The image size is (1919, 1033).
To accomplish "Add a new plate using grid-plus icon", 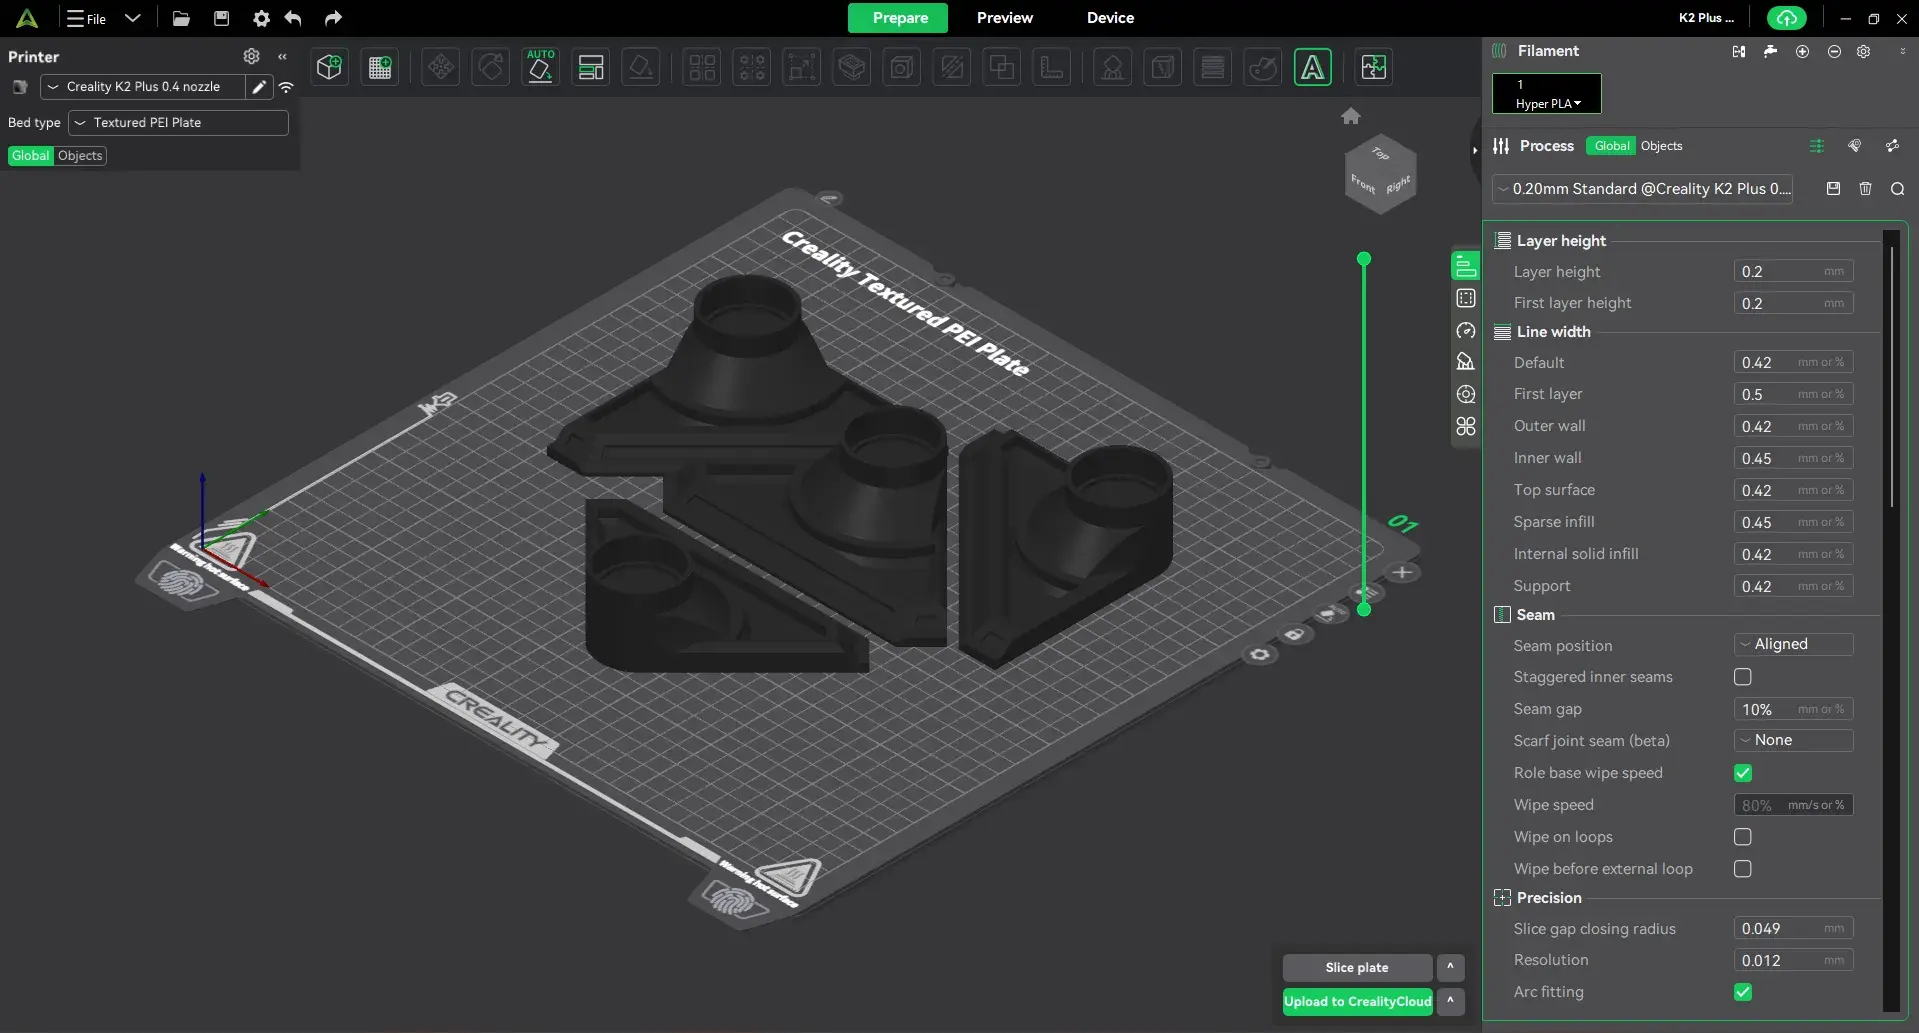I will point(380,67).
